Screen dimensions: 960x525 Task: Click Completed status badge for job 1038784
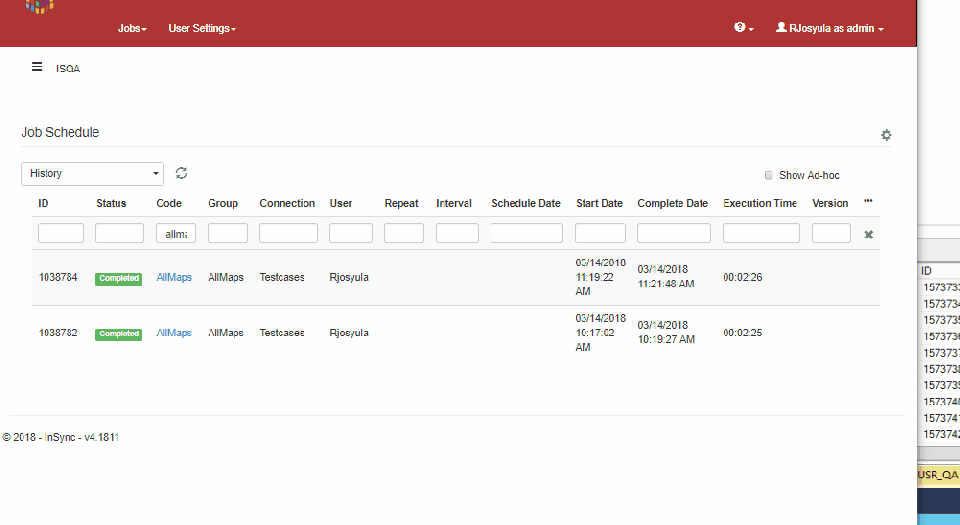[118, 278]
